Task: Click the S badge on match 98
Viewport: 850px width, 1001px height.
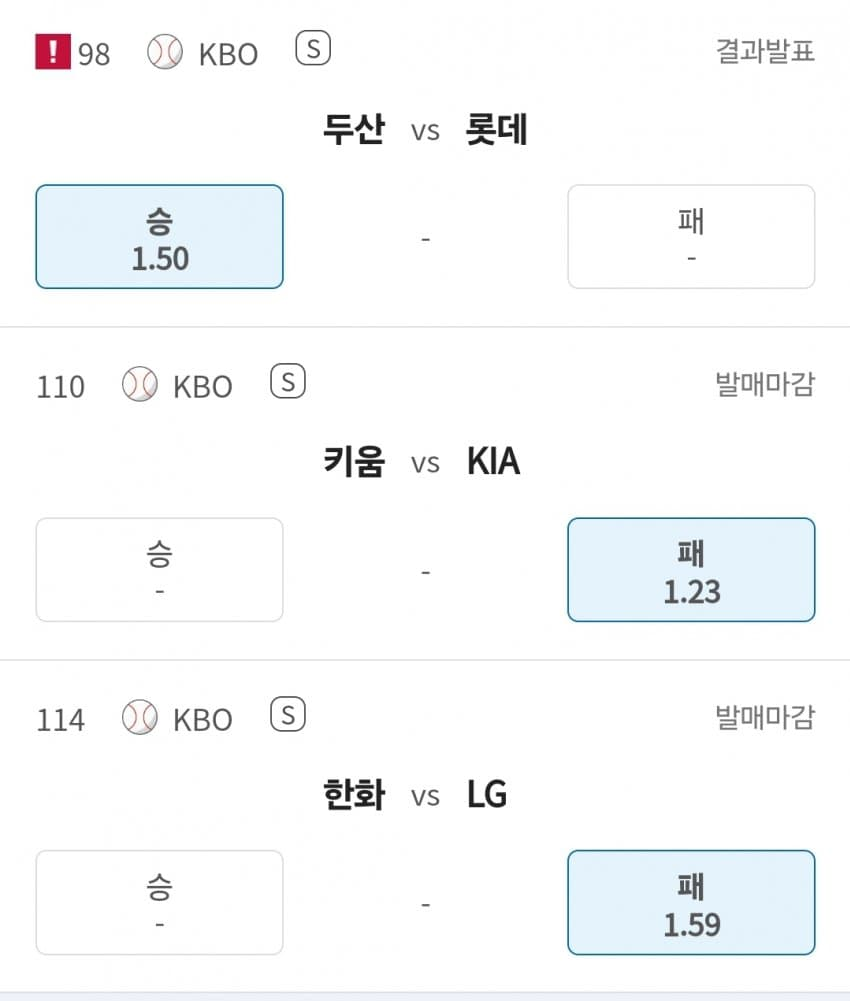Action: coord(313,49)
